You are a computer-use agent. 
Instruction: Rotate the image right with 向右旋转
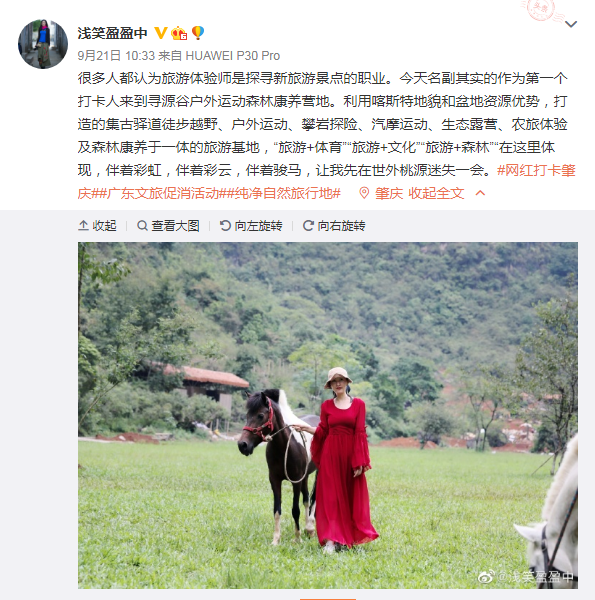[x=334, y=226]
